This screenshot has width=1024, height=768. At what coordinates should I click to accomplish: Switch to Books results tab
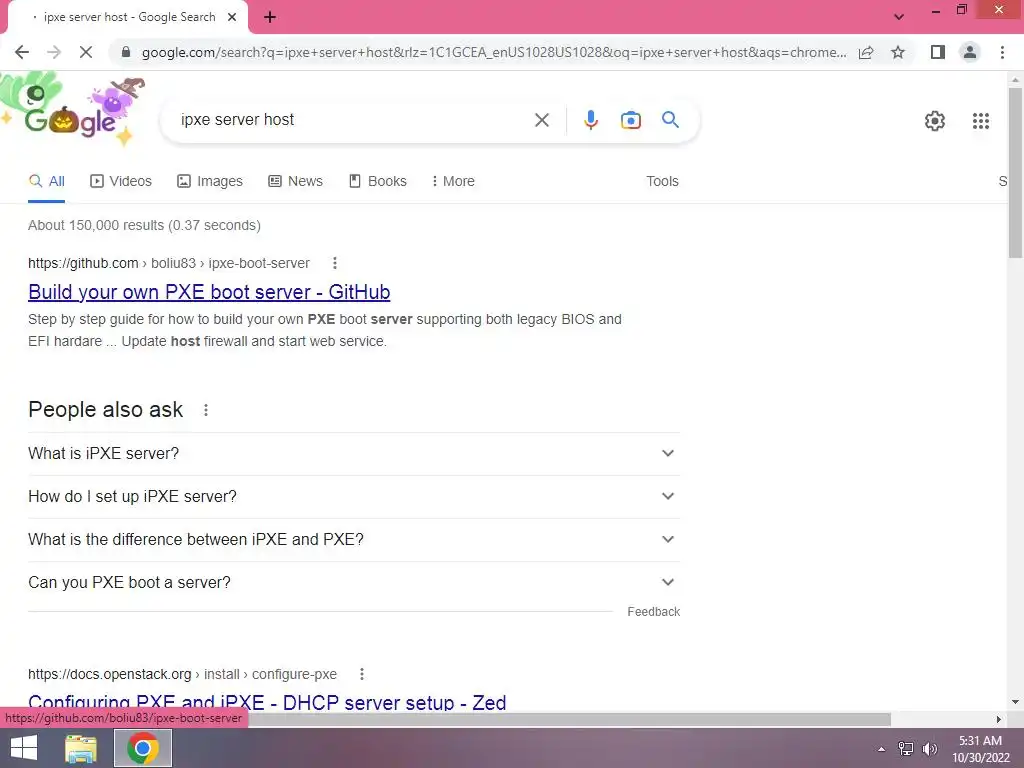(377, 182)
